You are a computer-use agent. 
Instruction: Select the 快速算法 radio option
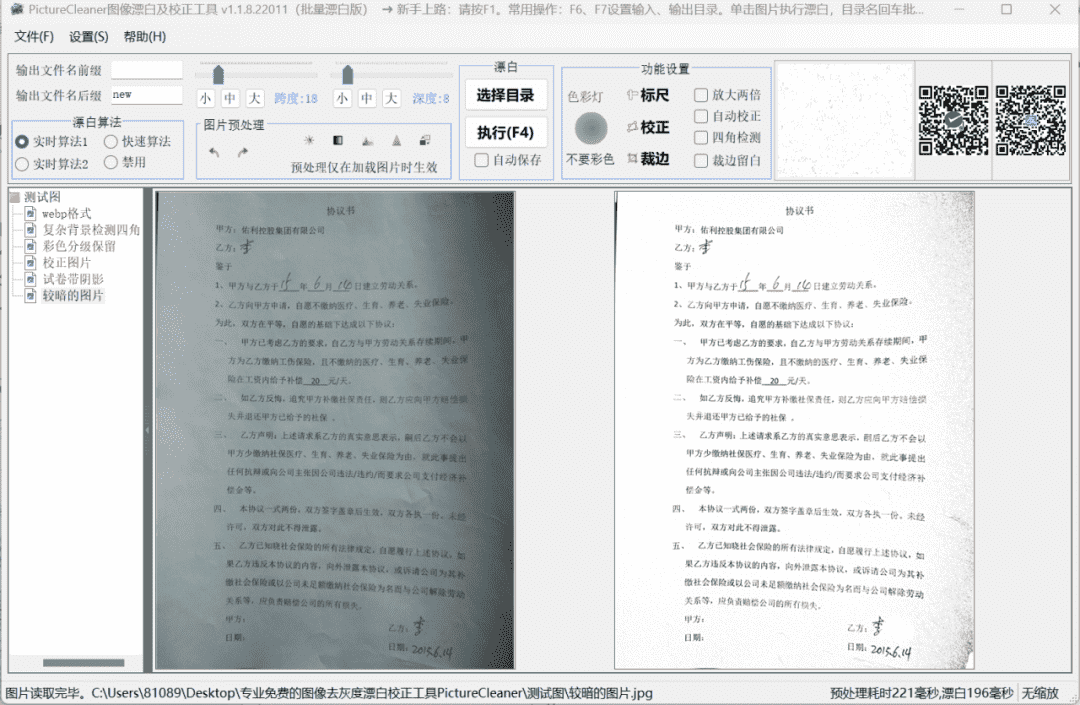(x=111, y=142)
